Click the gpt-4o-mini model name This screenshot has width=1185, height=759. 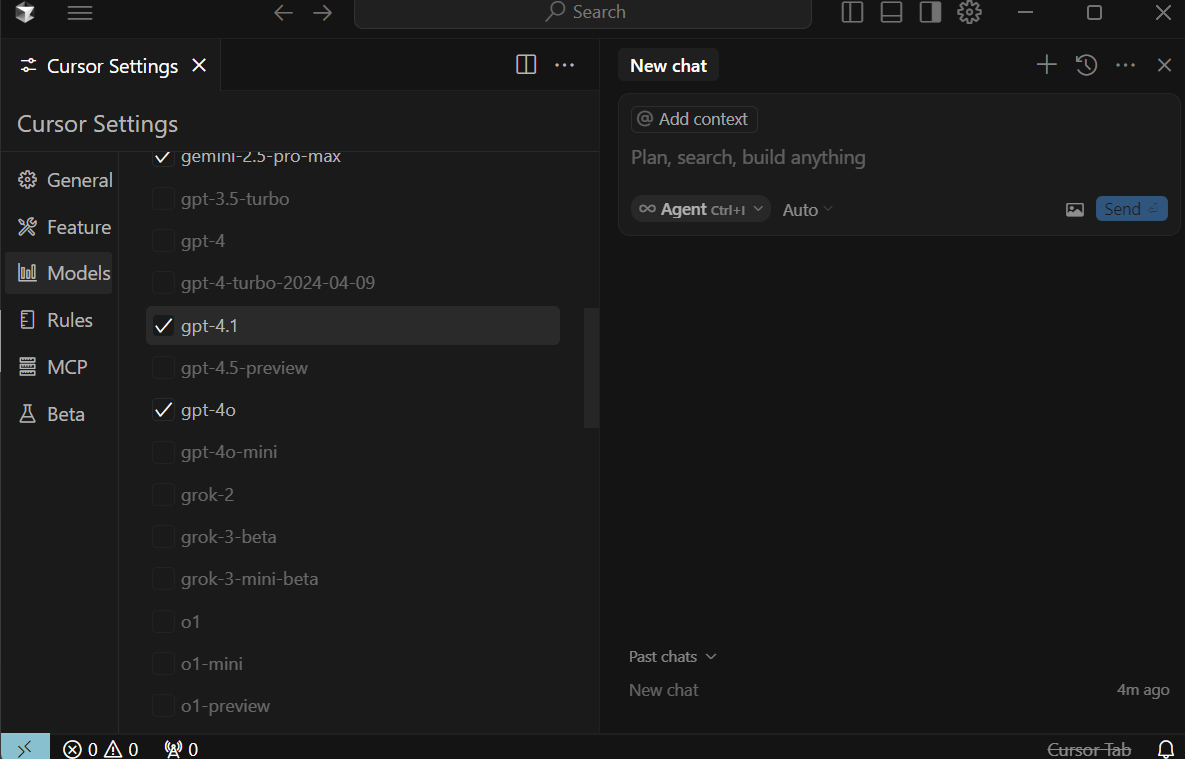[229, 452]
